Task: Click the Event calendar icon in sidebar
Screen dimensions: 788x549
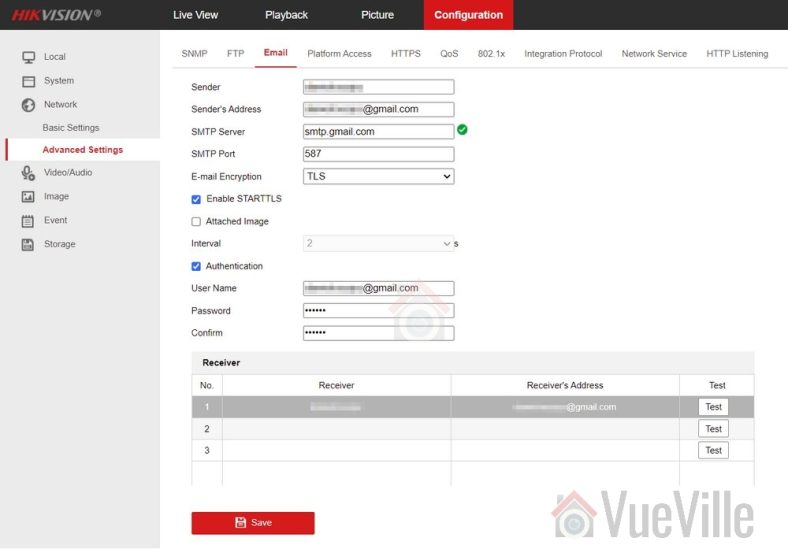Action: point(28,221)
